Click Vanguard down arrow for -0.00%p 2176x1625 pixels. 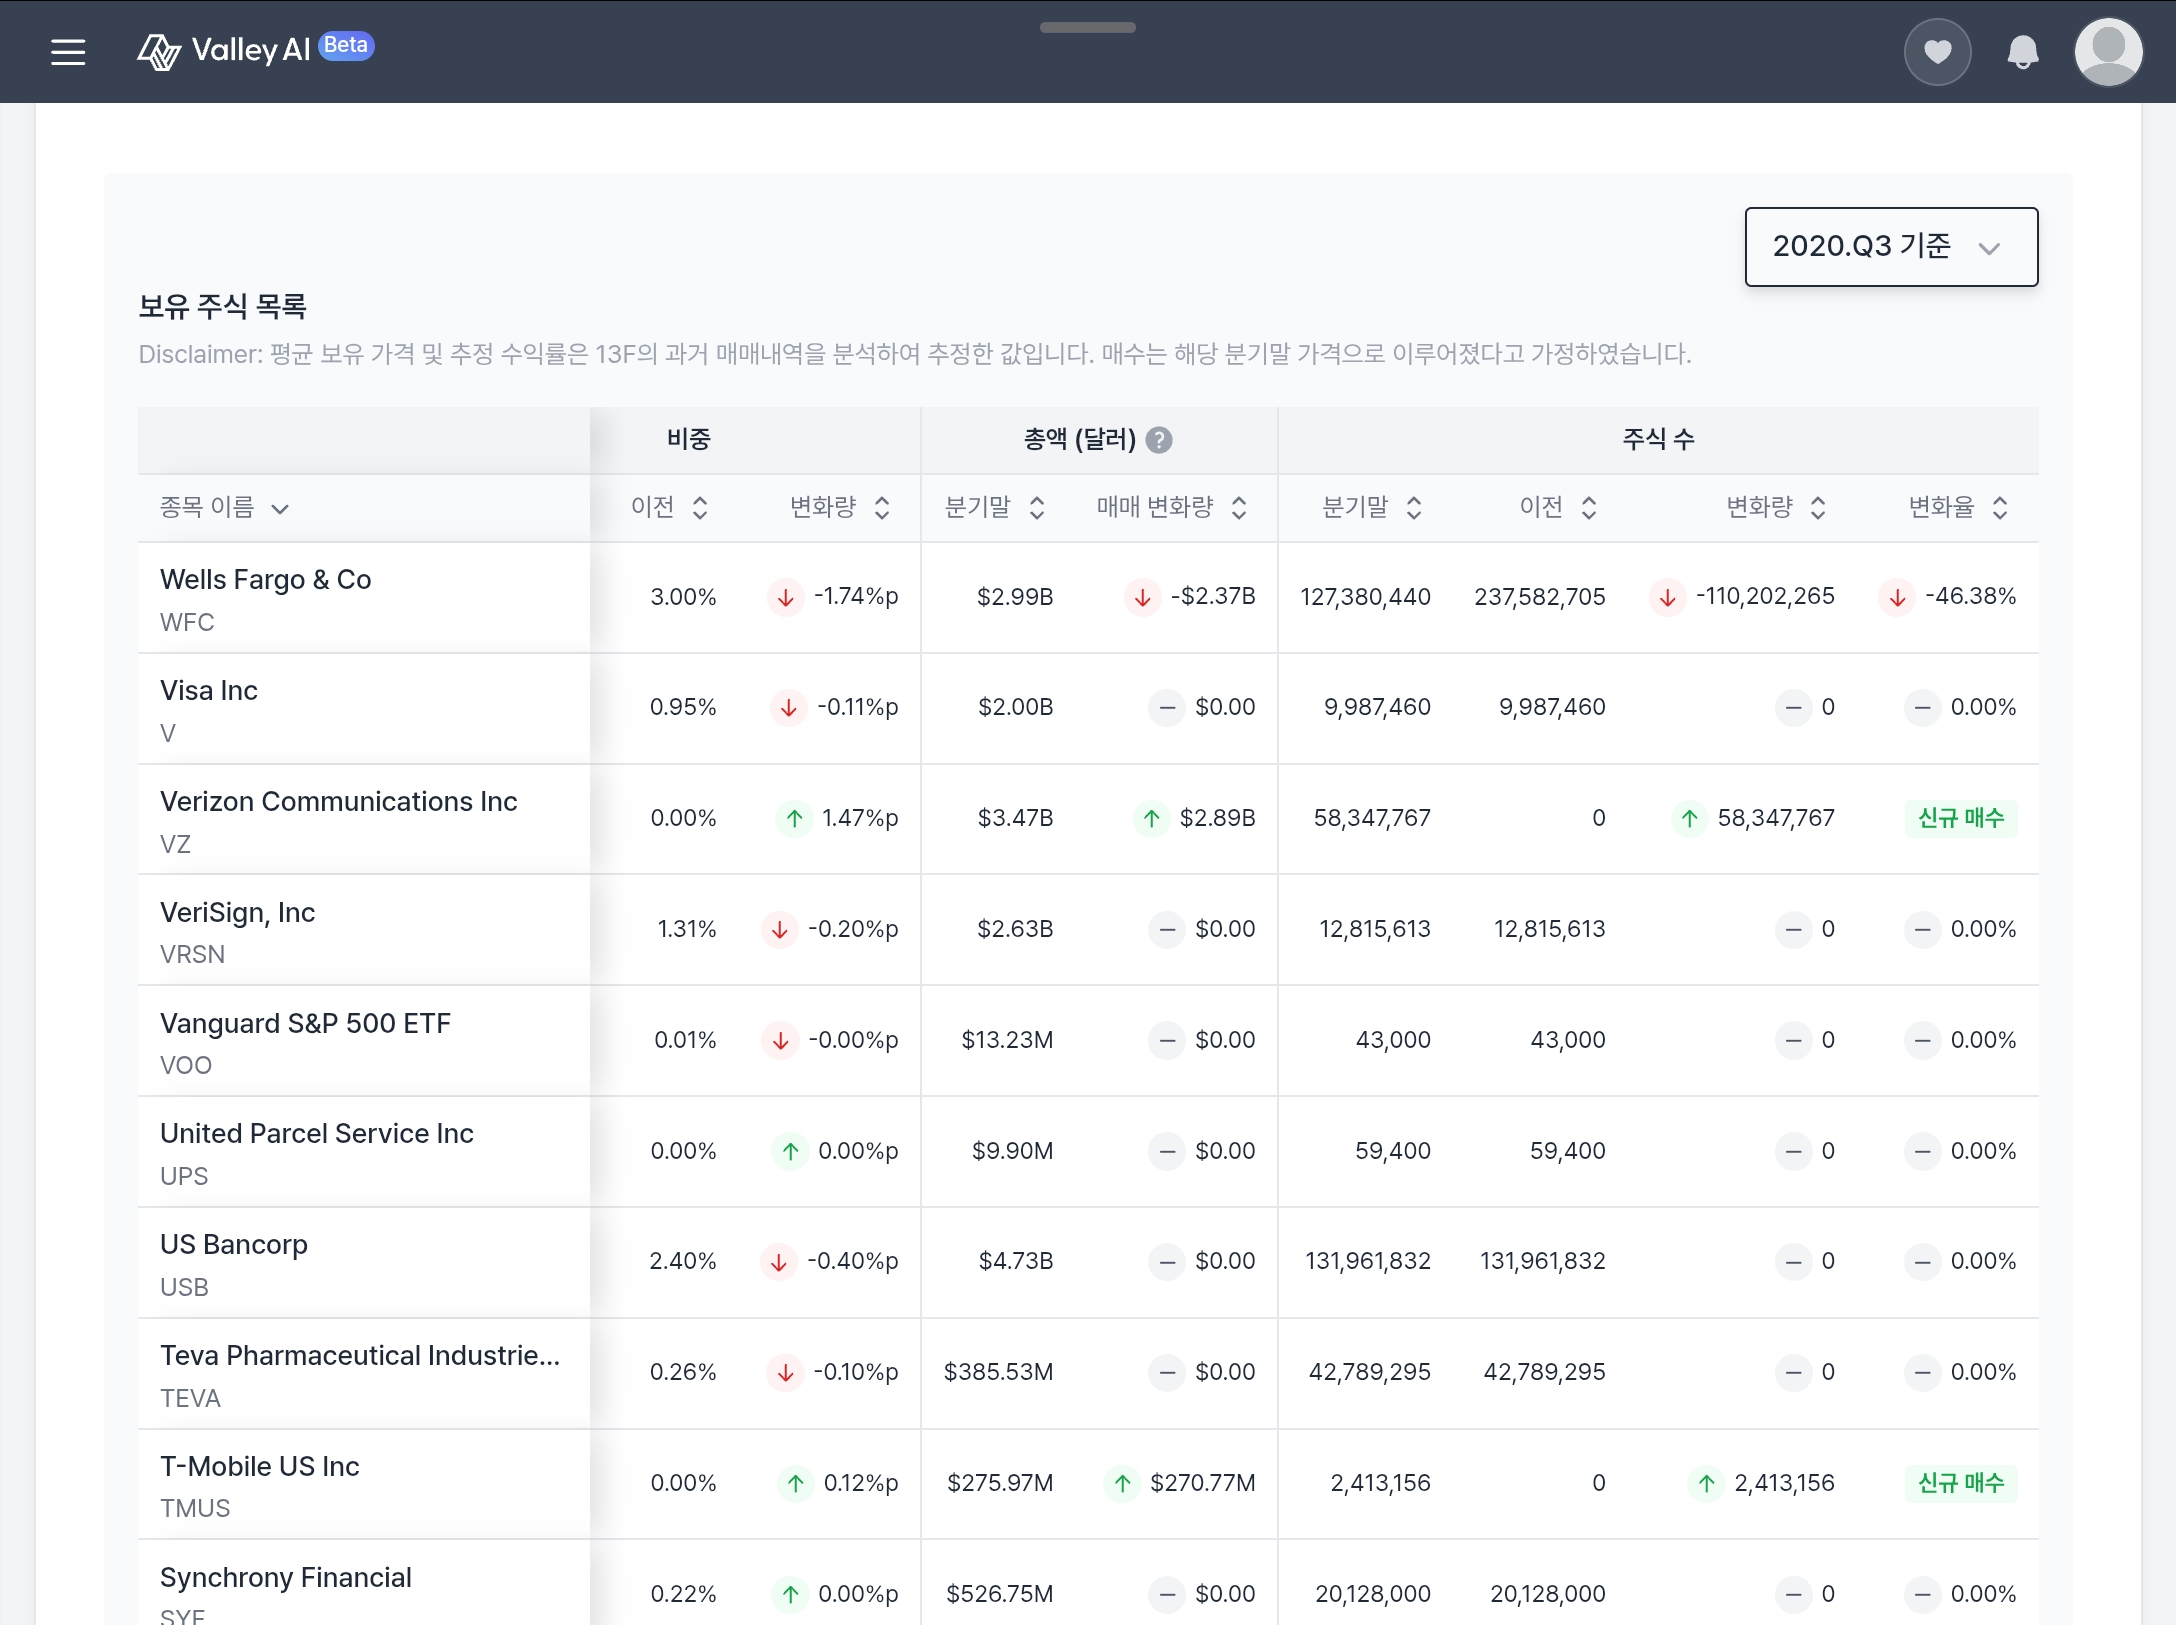point(781,1041)
